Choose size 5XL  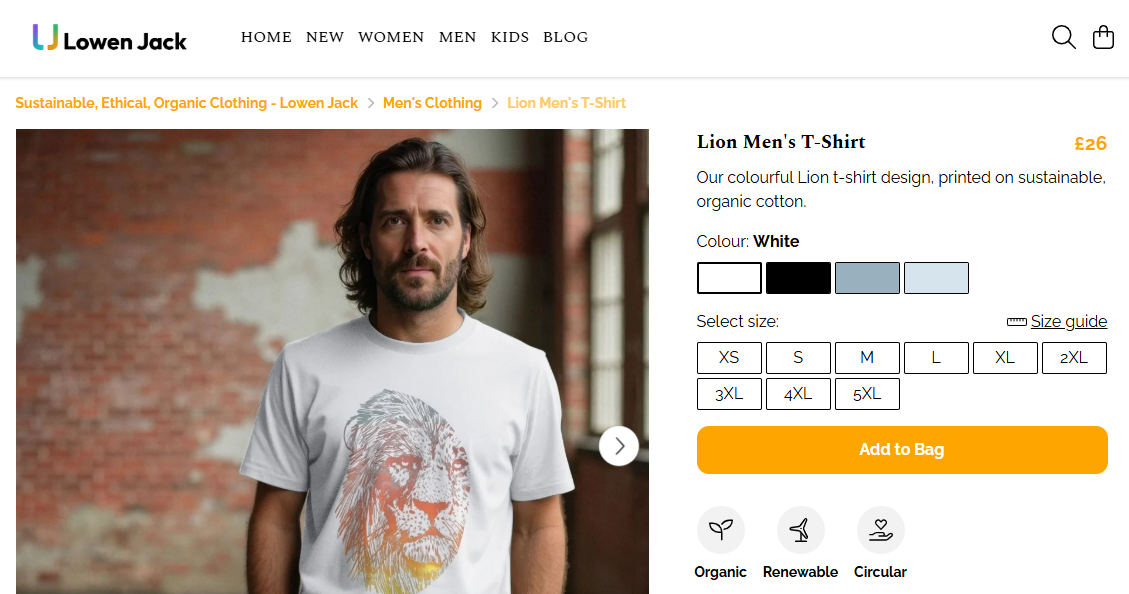pyautogui.click(x=867, y=394)
